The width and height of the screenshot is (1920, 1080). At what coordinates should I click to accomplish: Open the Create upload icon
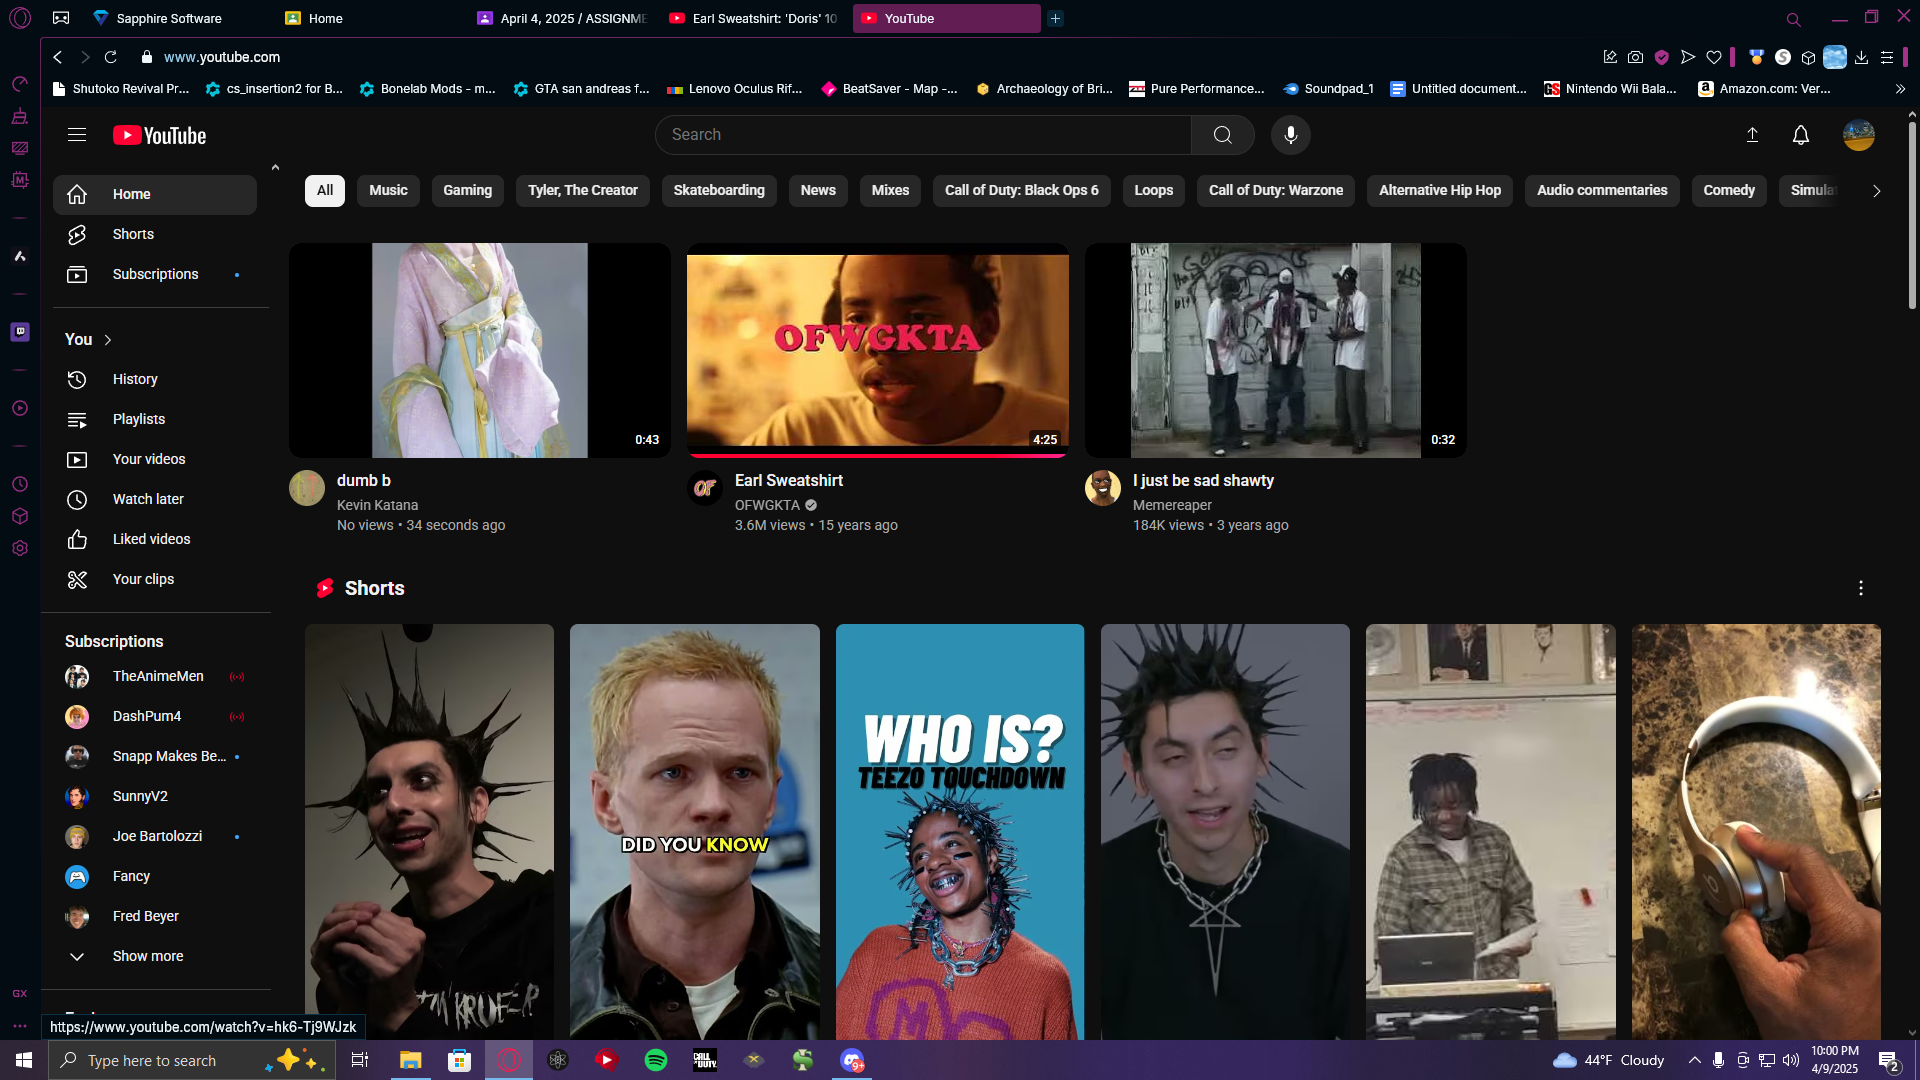pyautogui.click(x=1752, y=135)
